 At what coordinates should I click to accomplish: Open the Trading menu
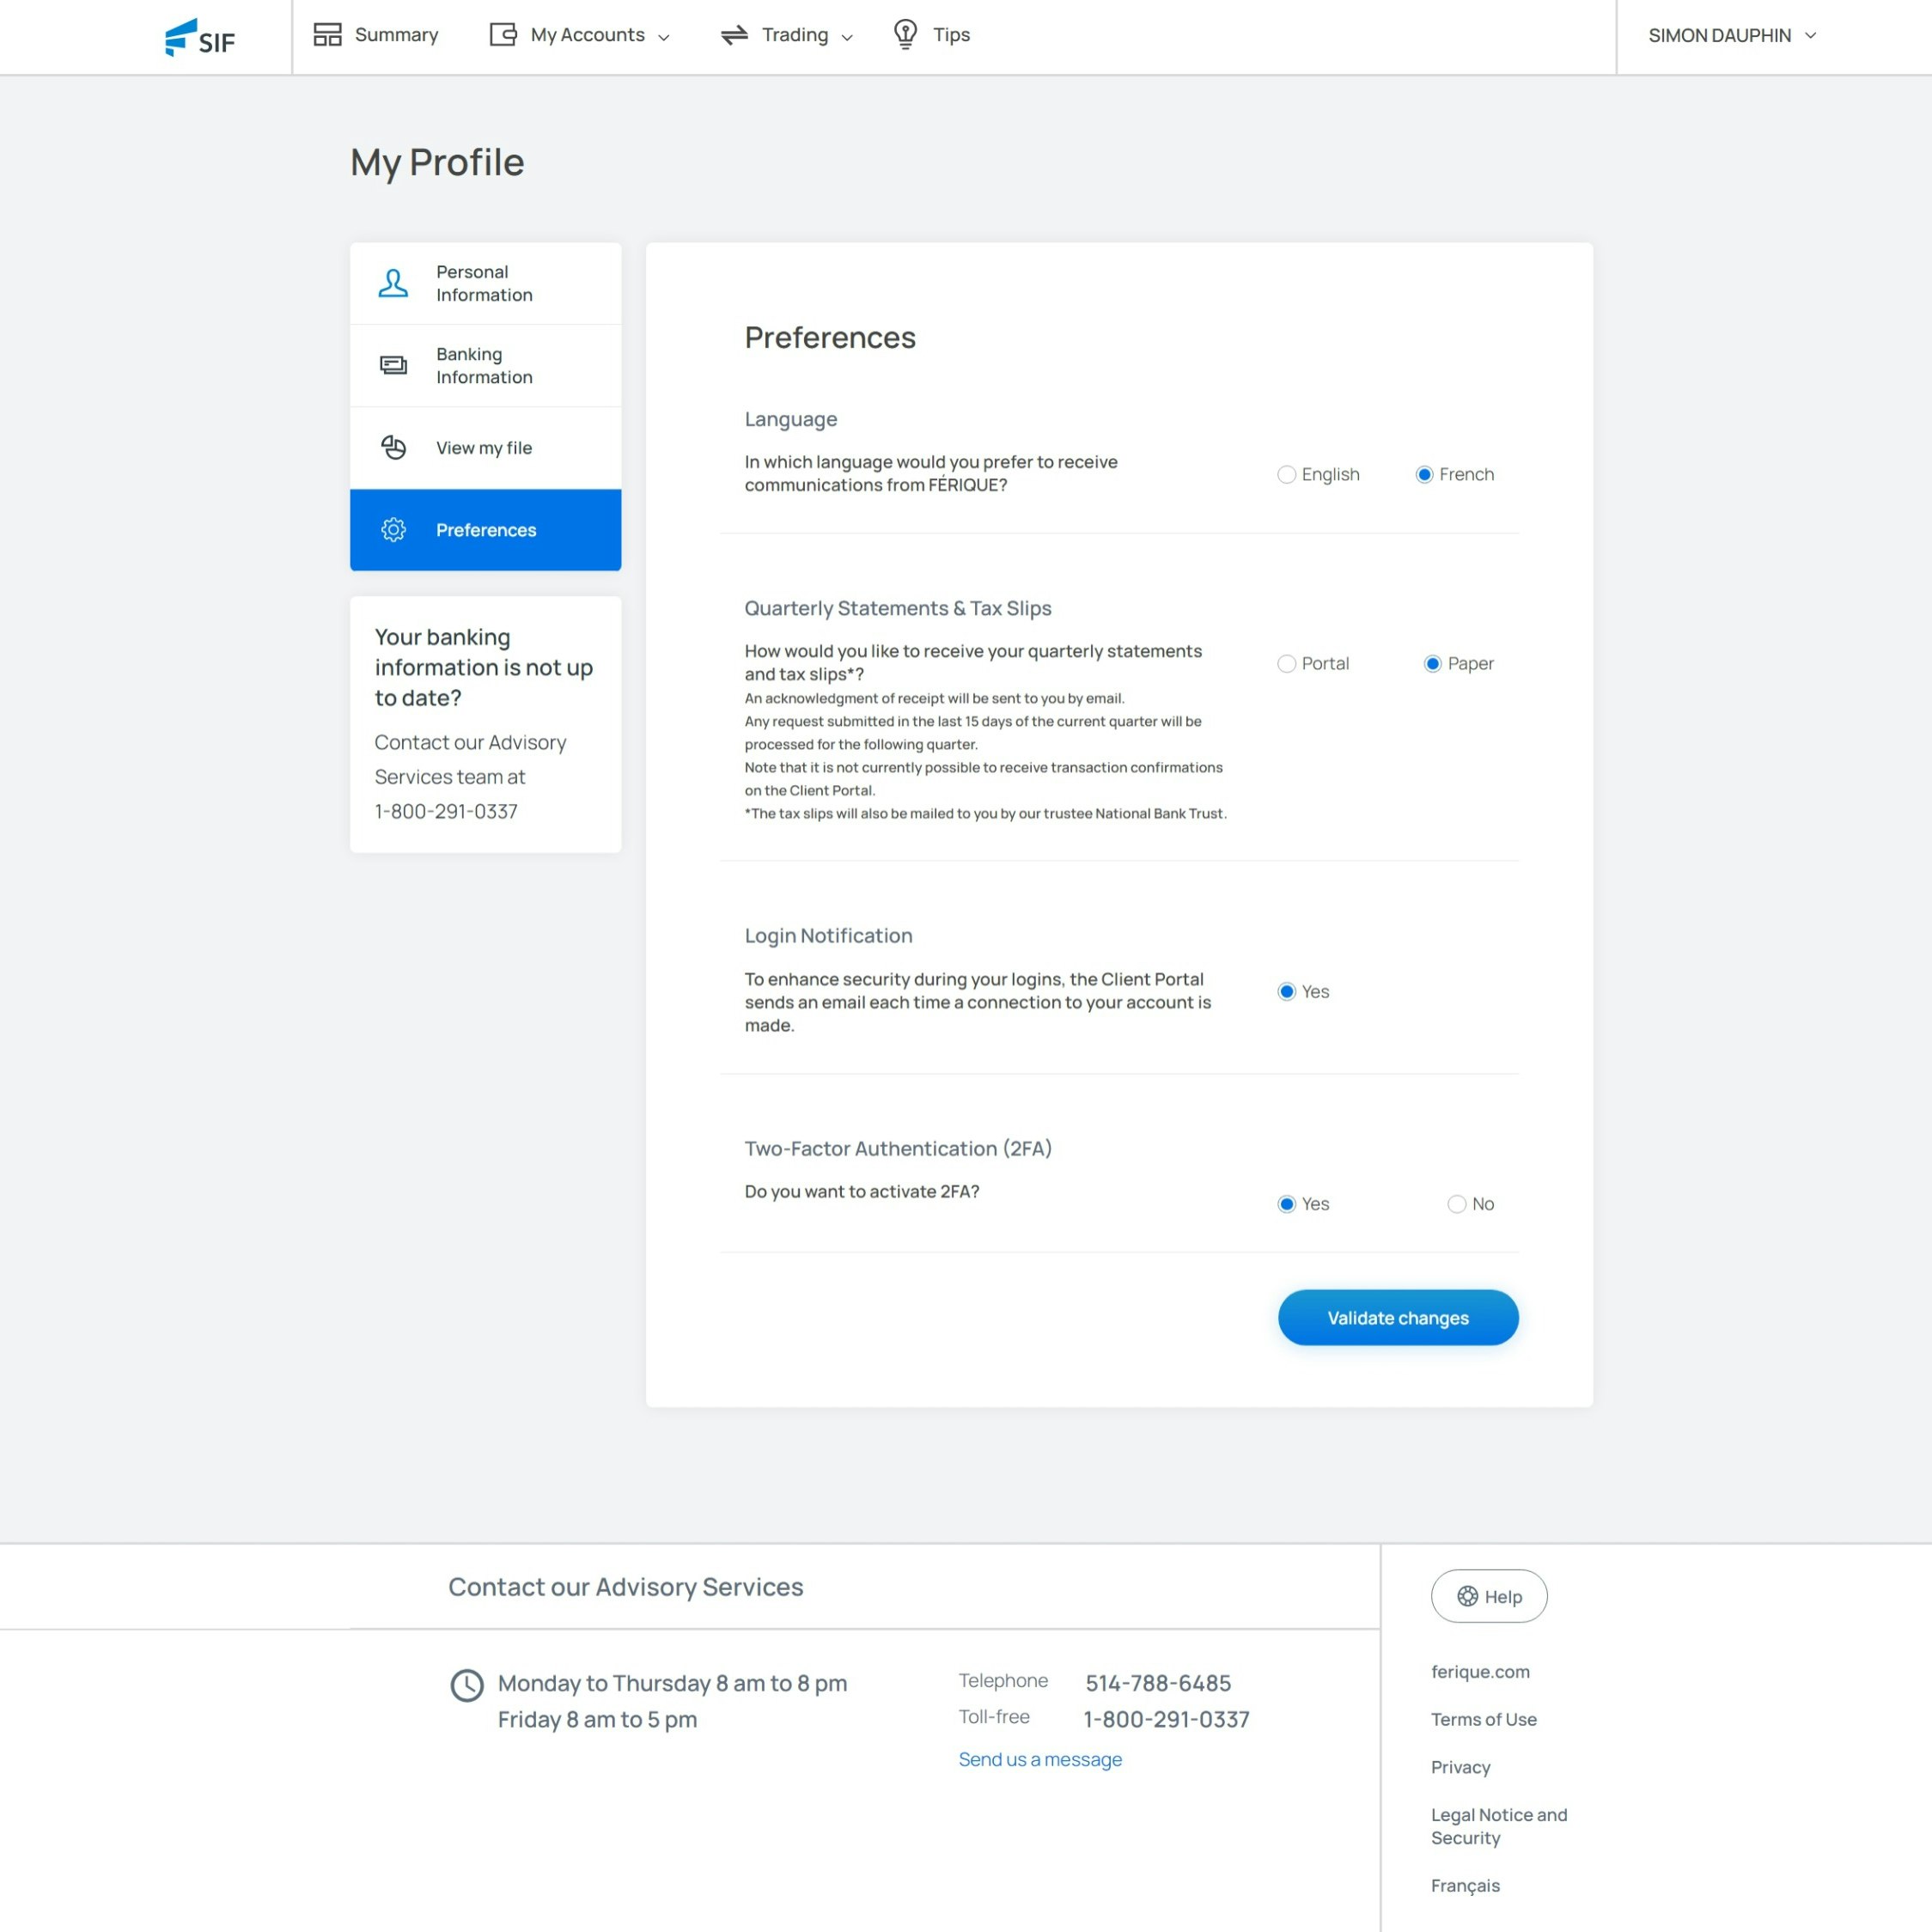(x=787, y=35)
